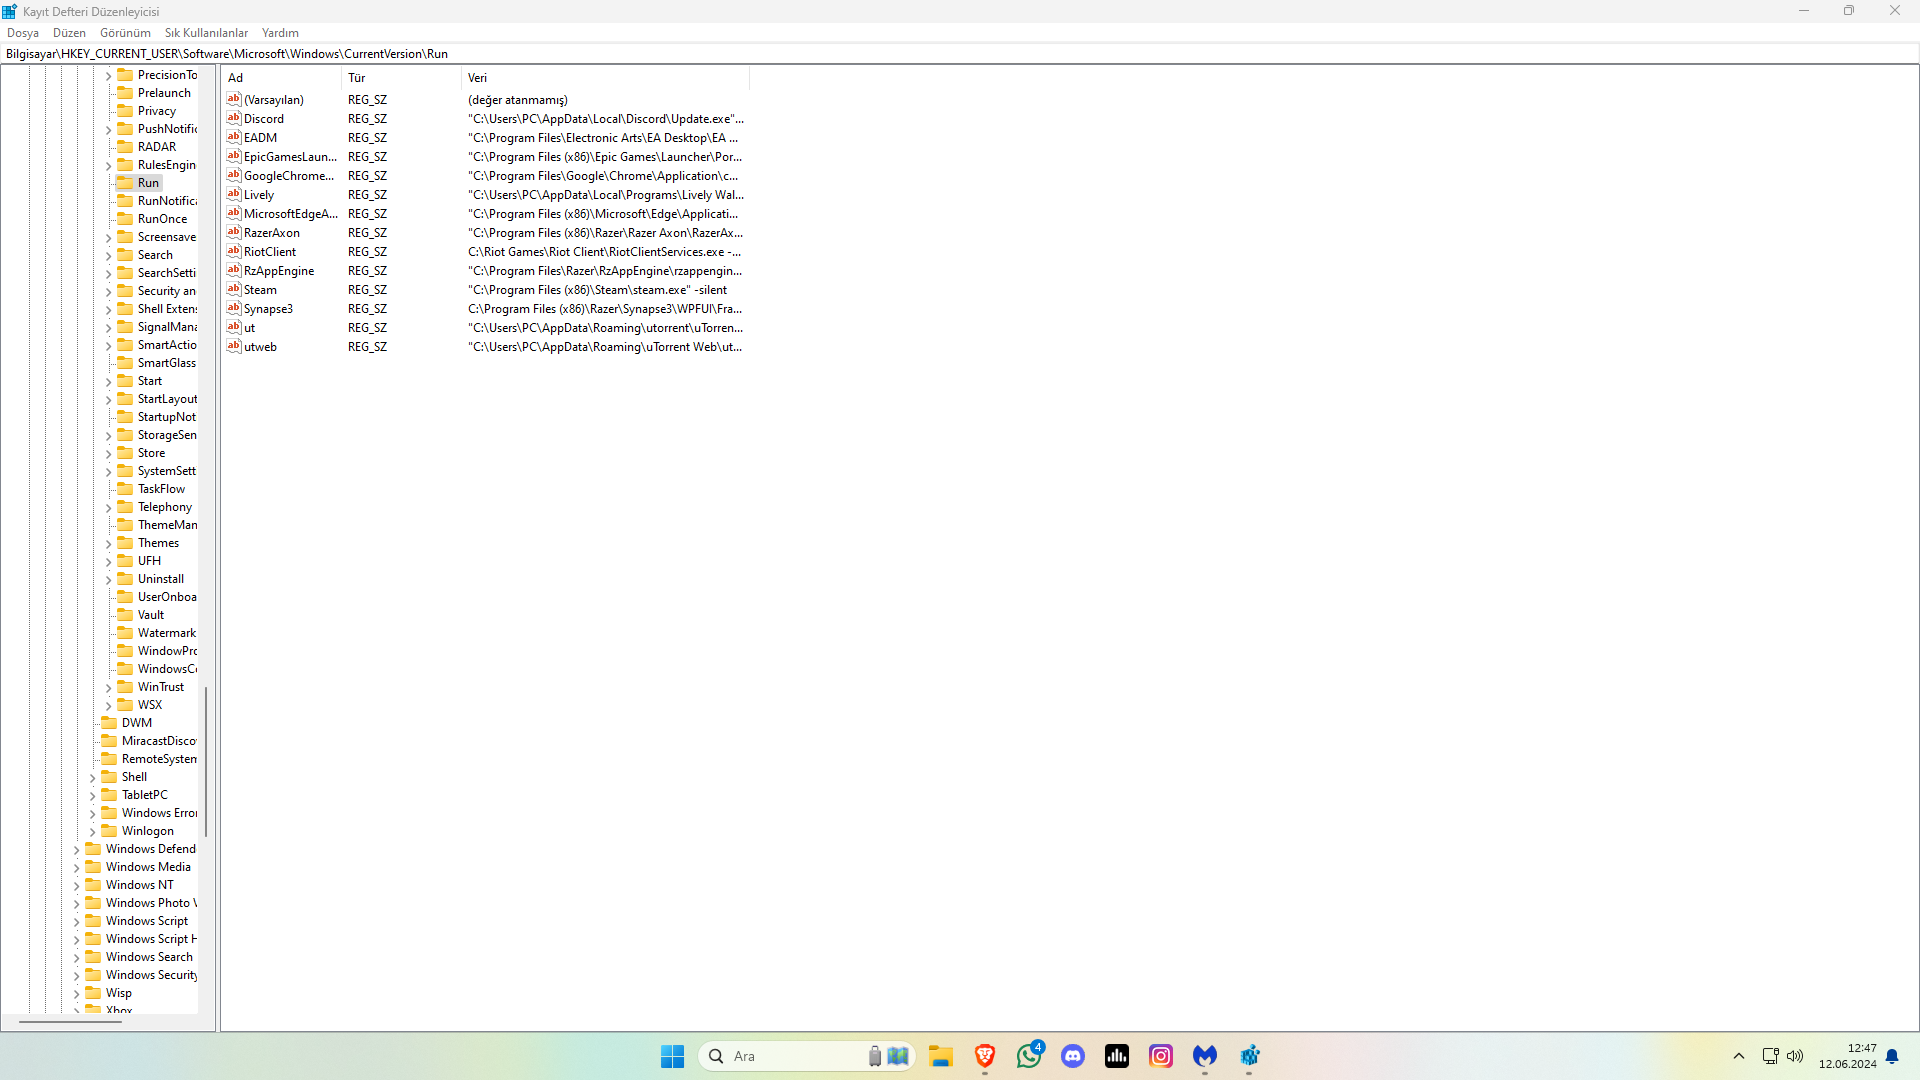Viewport: 1920px width, 1080px height.
Task: Open WhatsApp from the taskbar
Action: point(1029,1056)
